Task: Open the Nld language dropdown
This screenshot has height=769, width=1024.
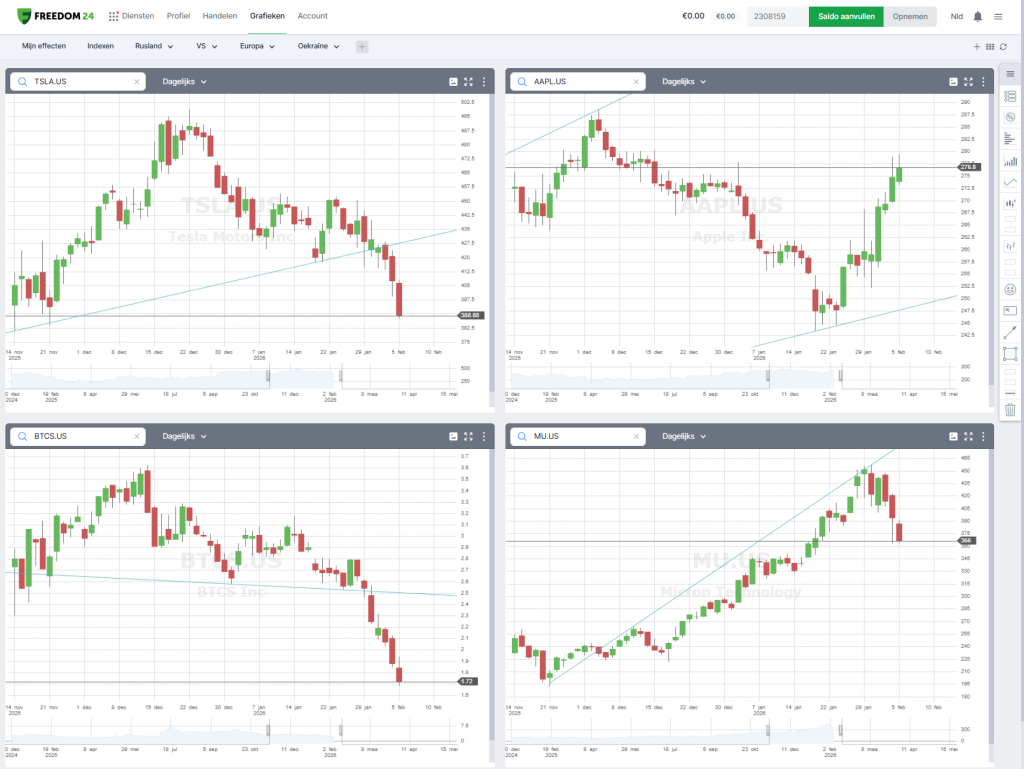Action: click(x=957, y=16)
